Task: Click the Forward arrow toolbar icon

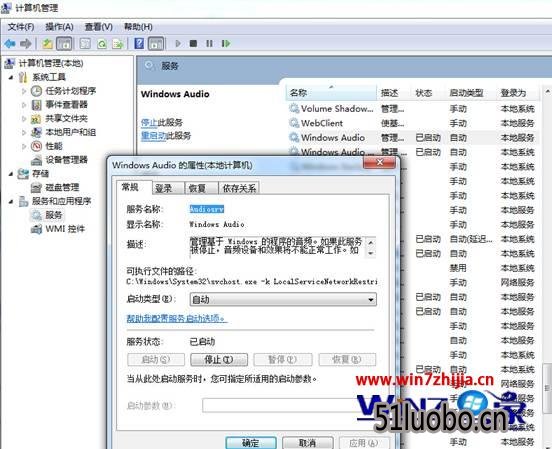Action: pos(26,44)
